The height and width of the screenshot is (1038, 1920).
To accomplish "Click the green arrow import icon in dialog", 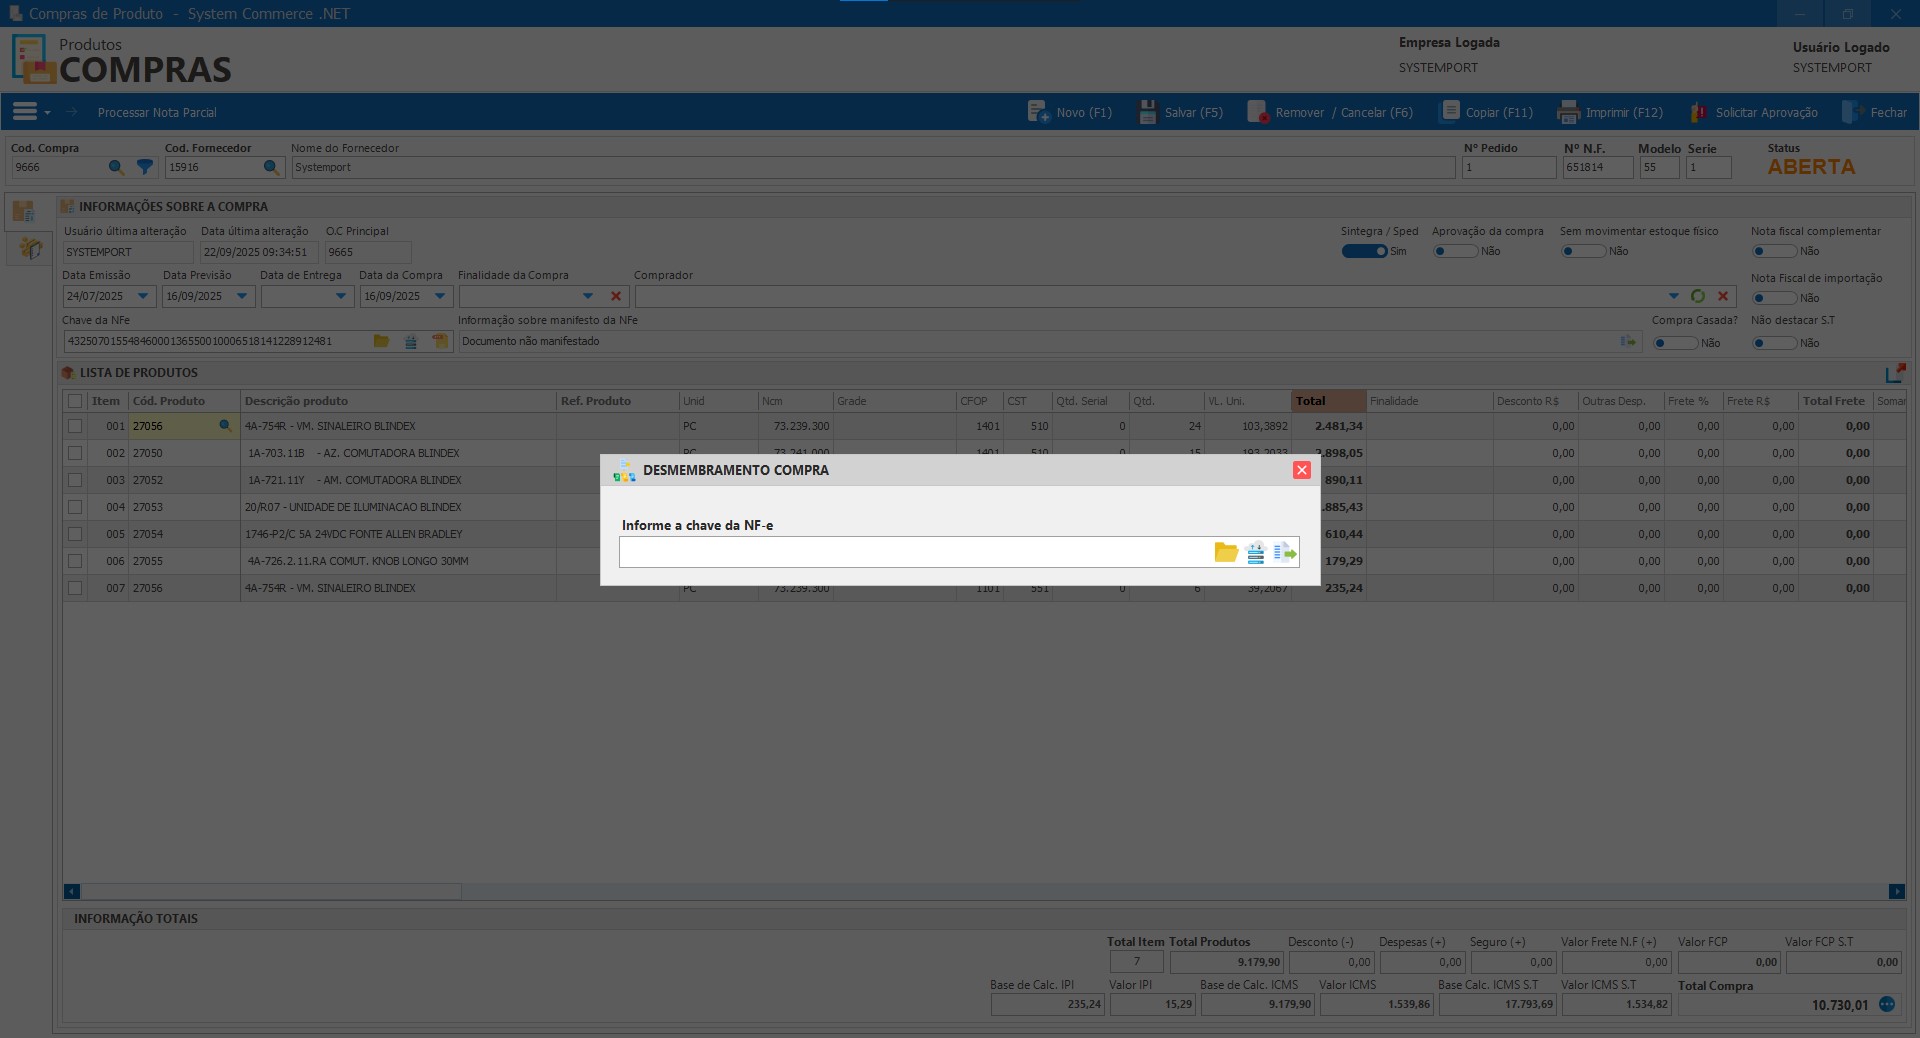I will click(1285, 552).
